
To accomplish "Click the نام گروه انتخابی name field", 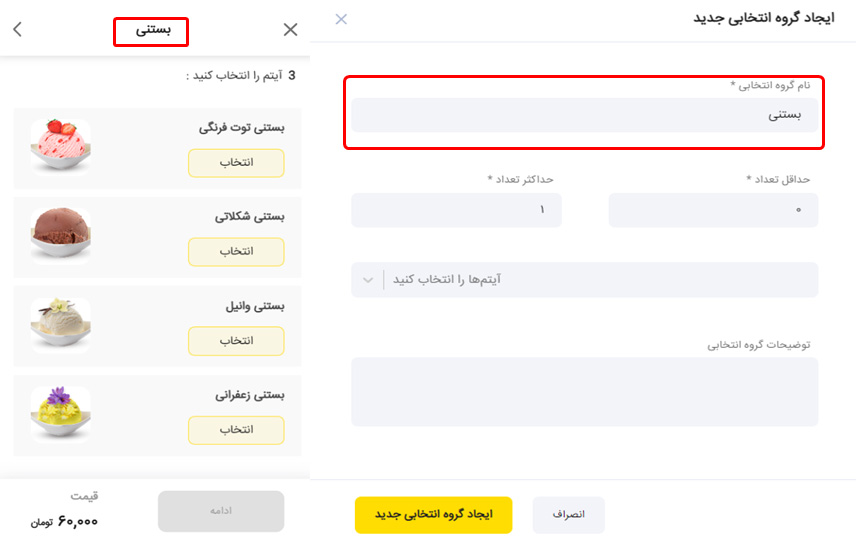I will (x=585, y=115).
